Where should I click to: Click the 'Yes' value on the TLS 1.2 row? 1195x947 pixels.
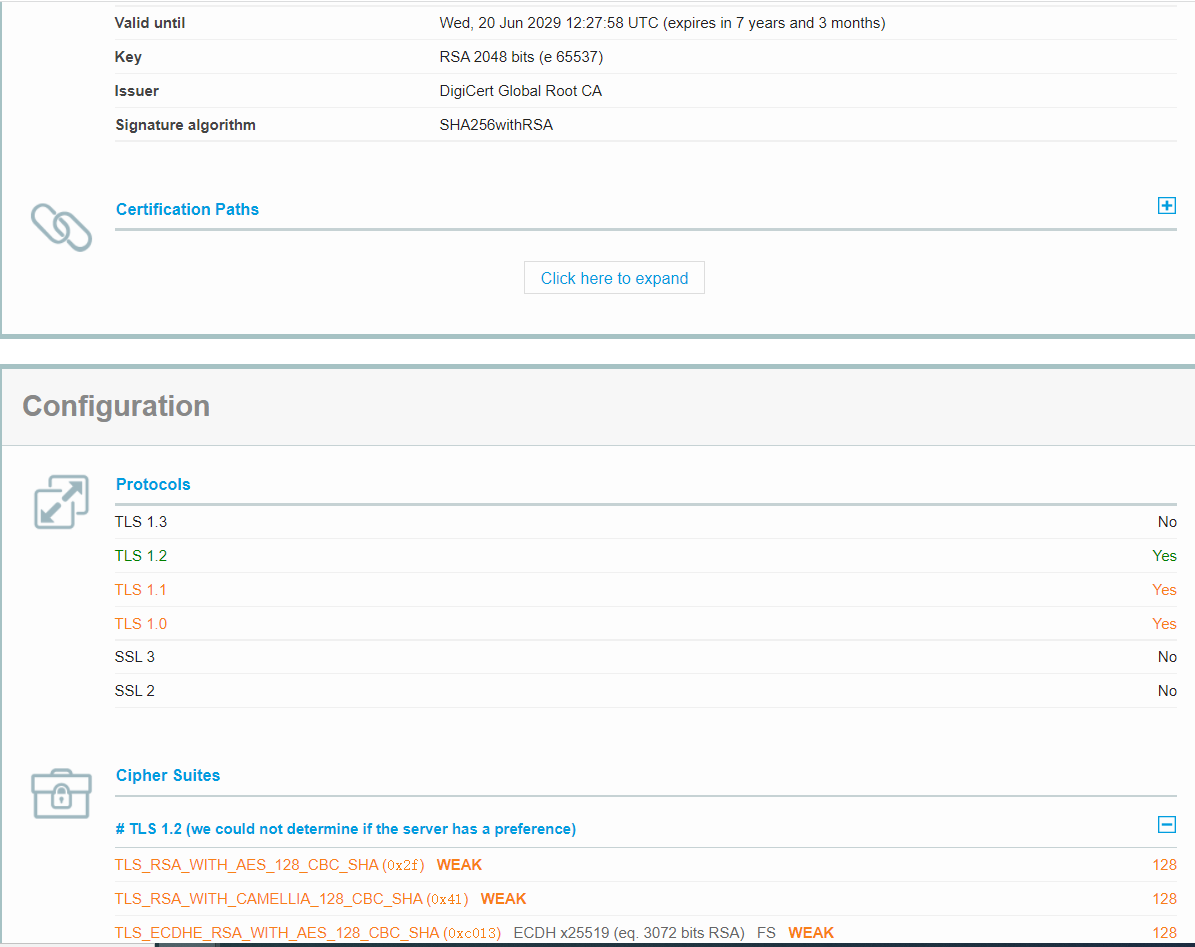coord(1164,555)
